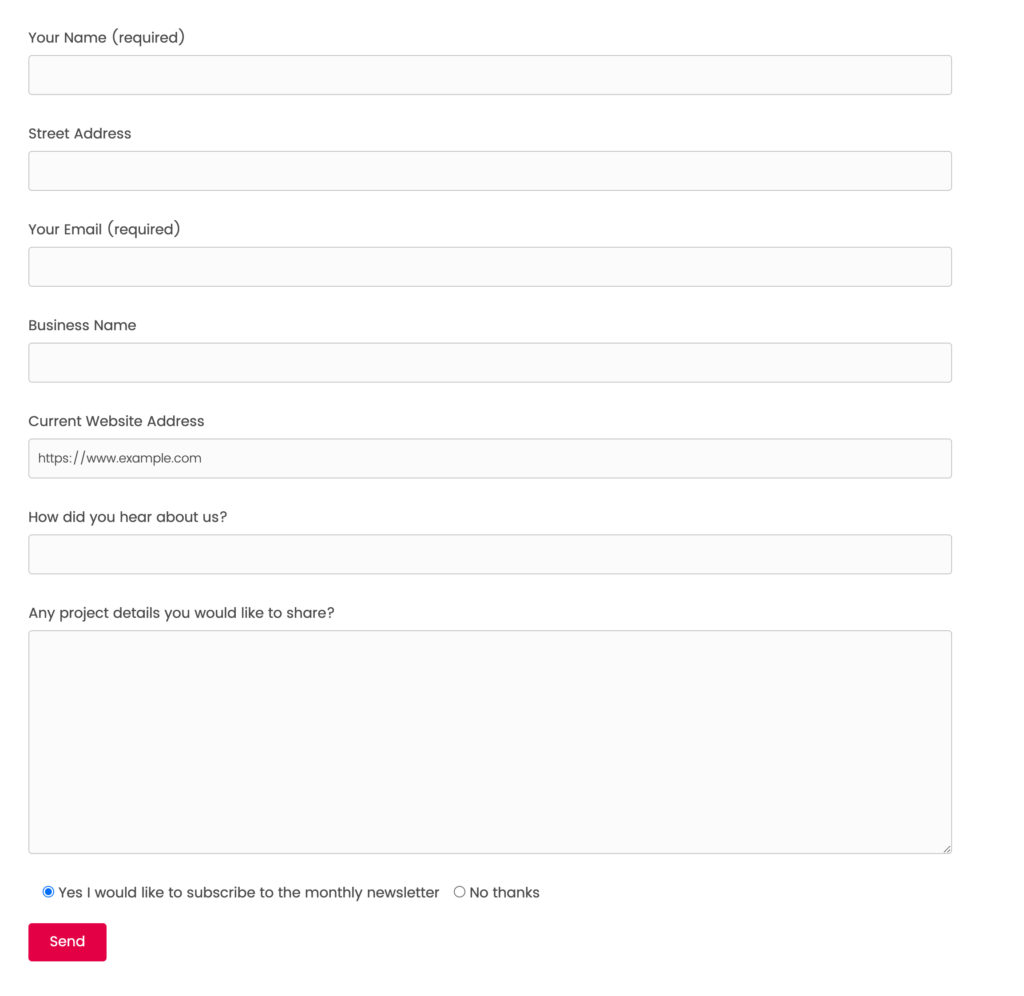Click the Your Name required label
This screenshot has height=996, width=1024.
click(x=106, y=37)
